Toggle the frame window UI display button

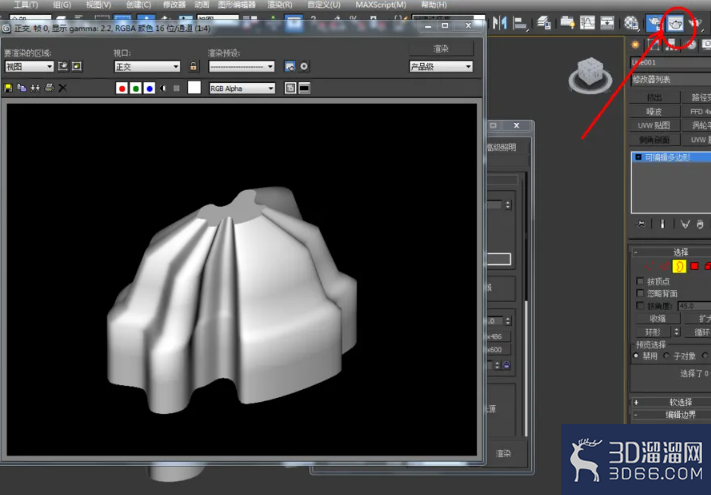click(304, 88)
